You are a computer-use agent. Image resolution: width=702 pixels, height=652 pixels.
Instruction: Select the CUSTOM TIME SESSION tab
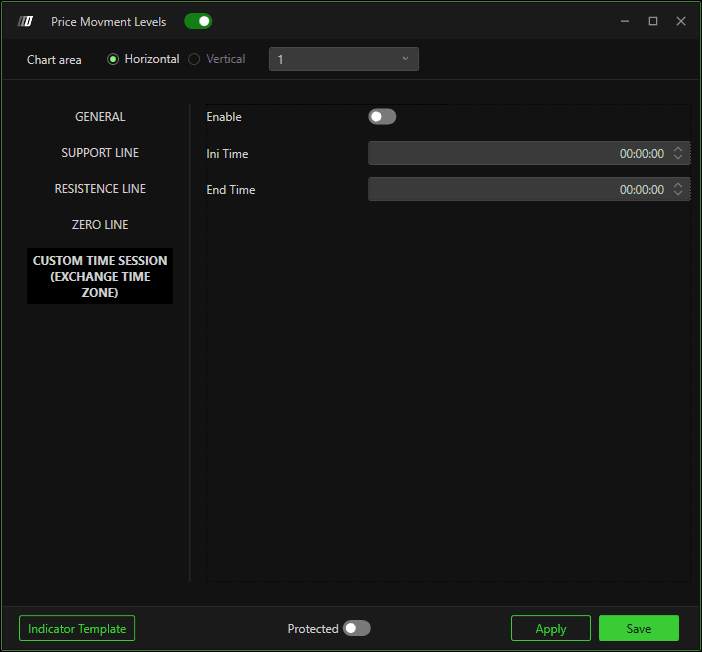tap(100, 276)
